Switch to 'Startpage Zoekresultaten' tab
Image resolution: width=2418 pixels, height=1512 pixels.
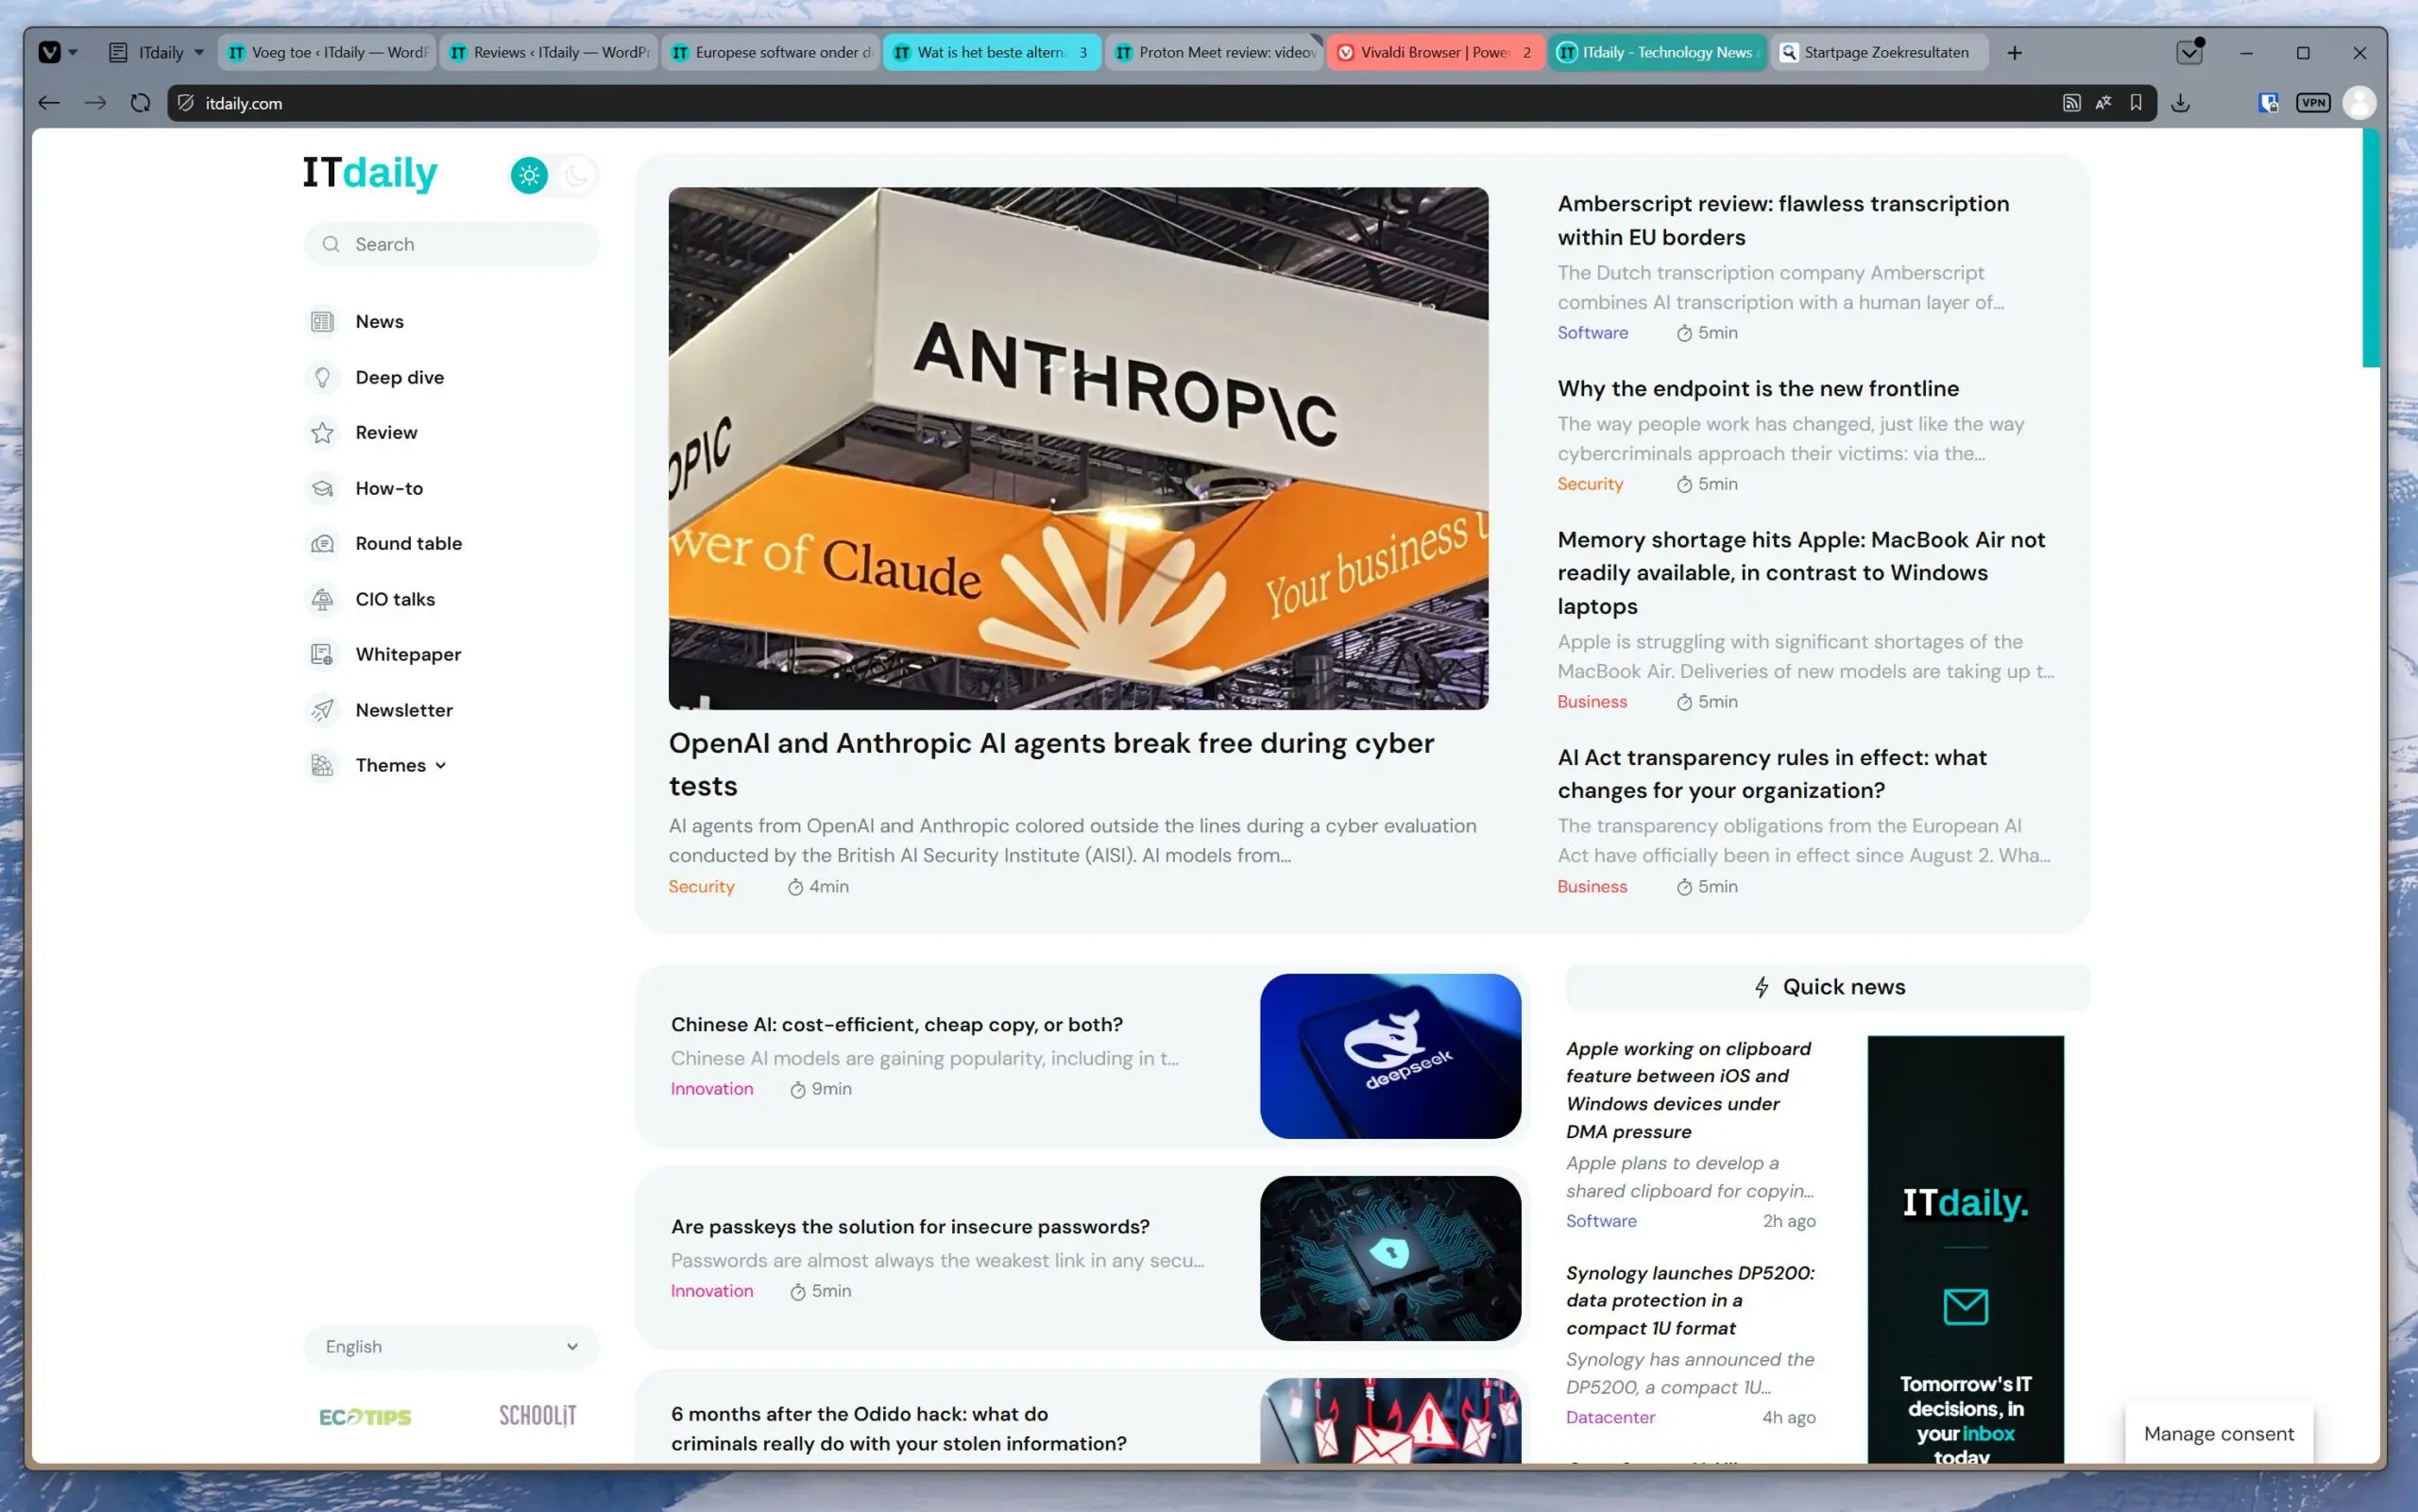click(x=1880, y=52)
